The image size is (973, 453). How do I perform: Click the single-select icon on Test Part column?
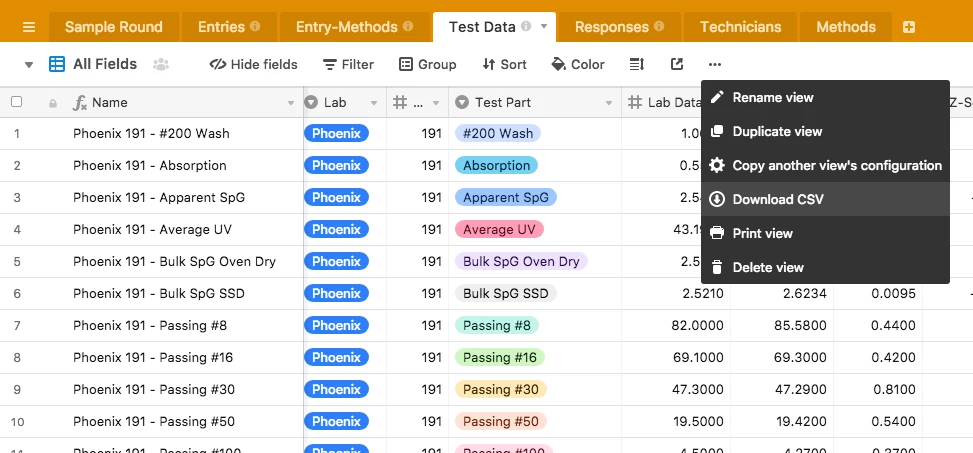(462, 102)
